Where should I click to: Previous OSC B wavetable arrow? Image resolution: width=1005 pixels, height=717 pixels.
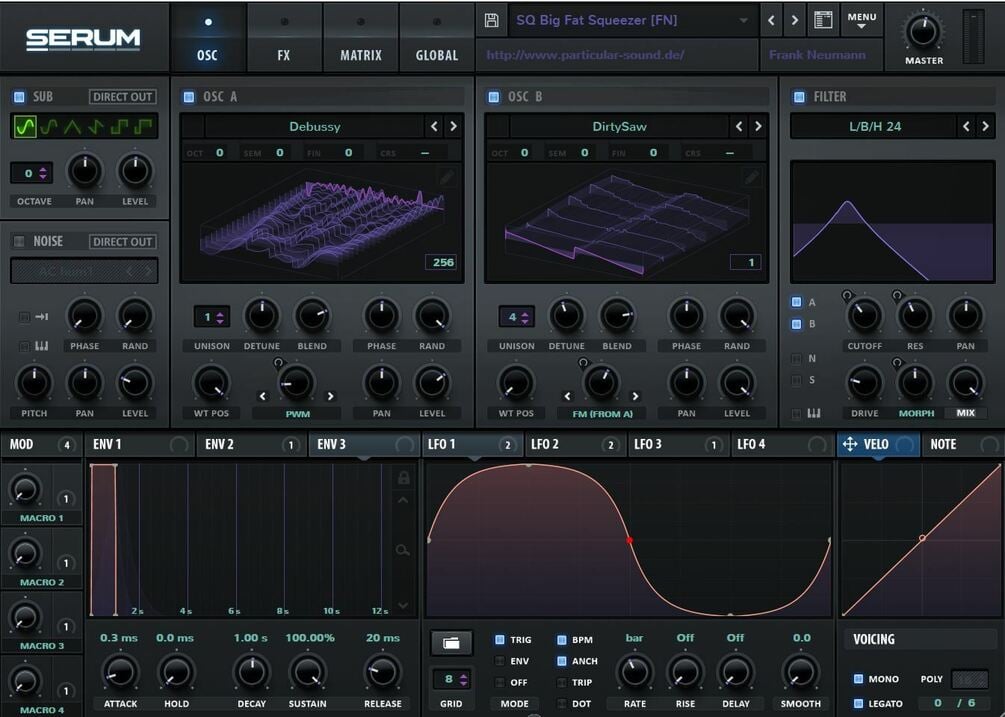[739, 126]
